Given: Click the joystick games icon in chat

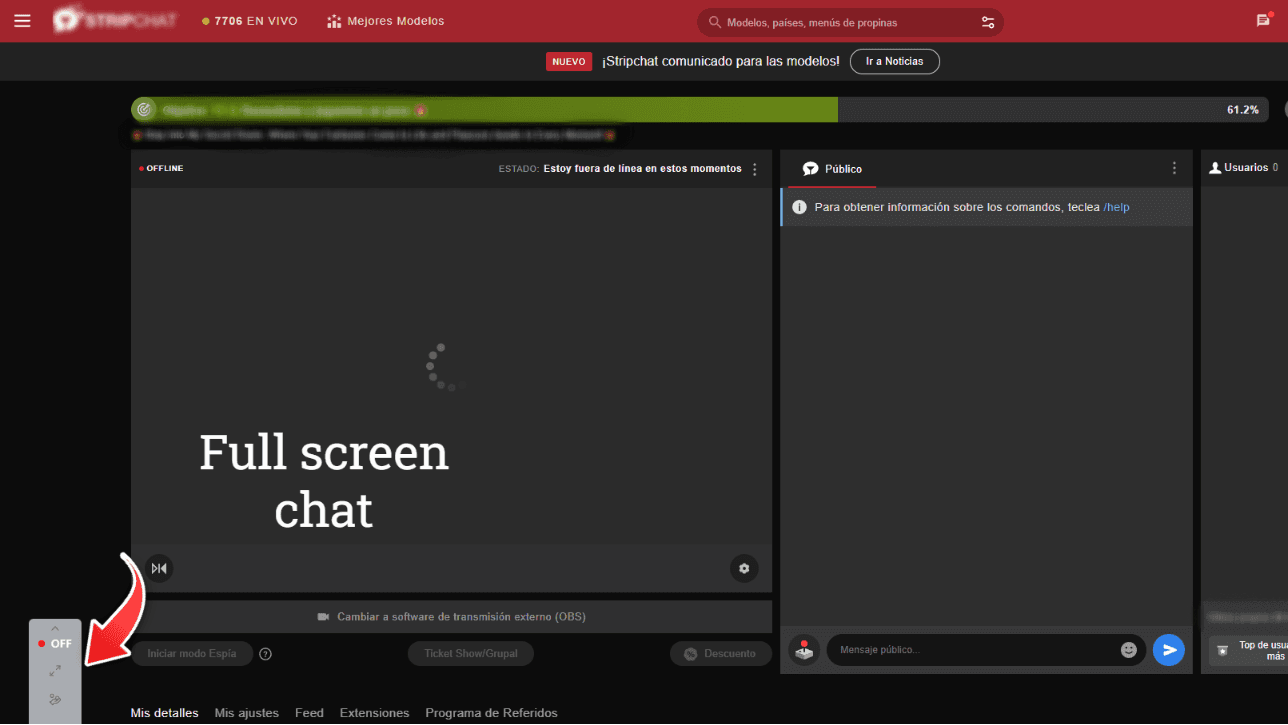Looking at the screenshot, I should 804,650.
